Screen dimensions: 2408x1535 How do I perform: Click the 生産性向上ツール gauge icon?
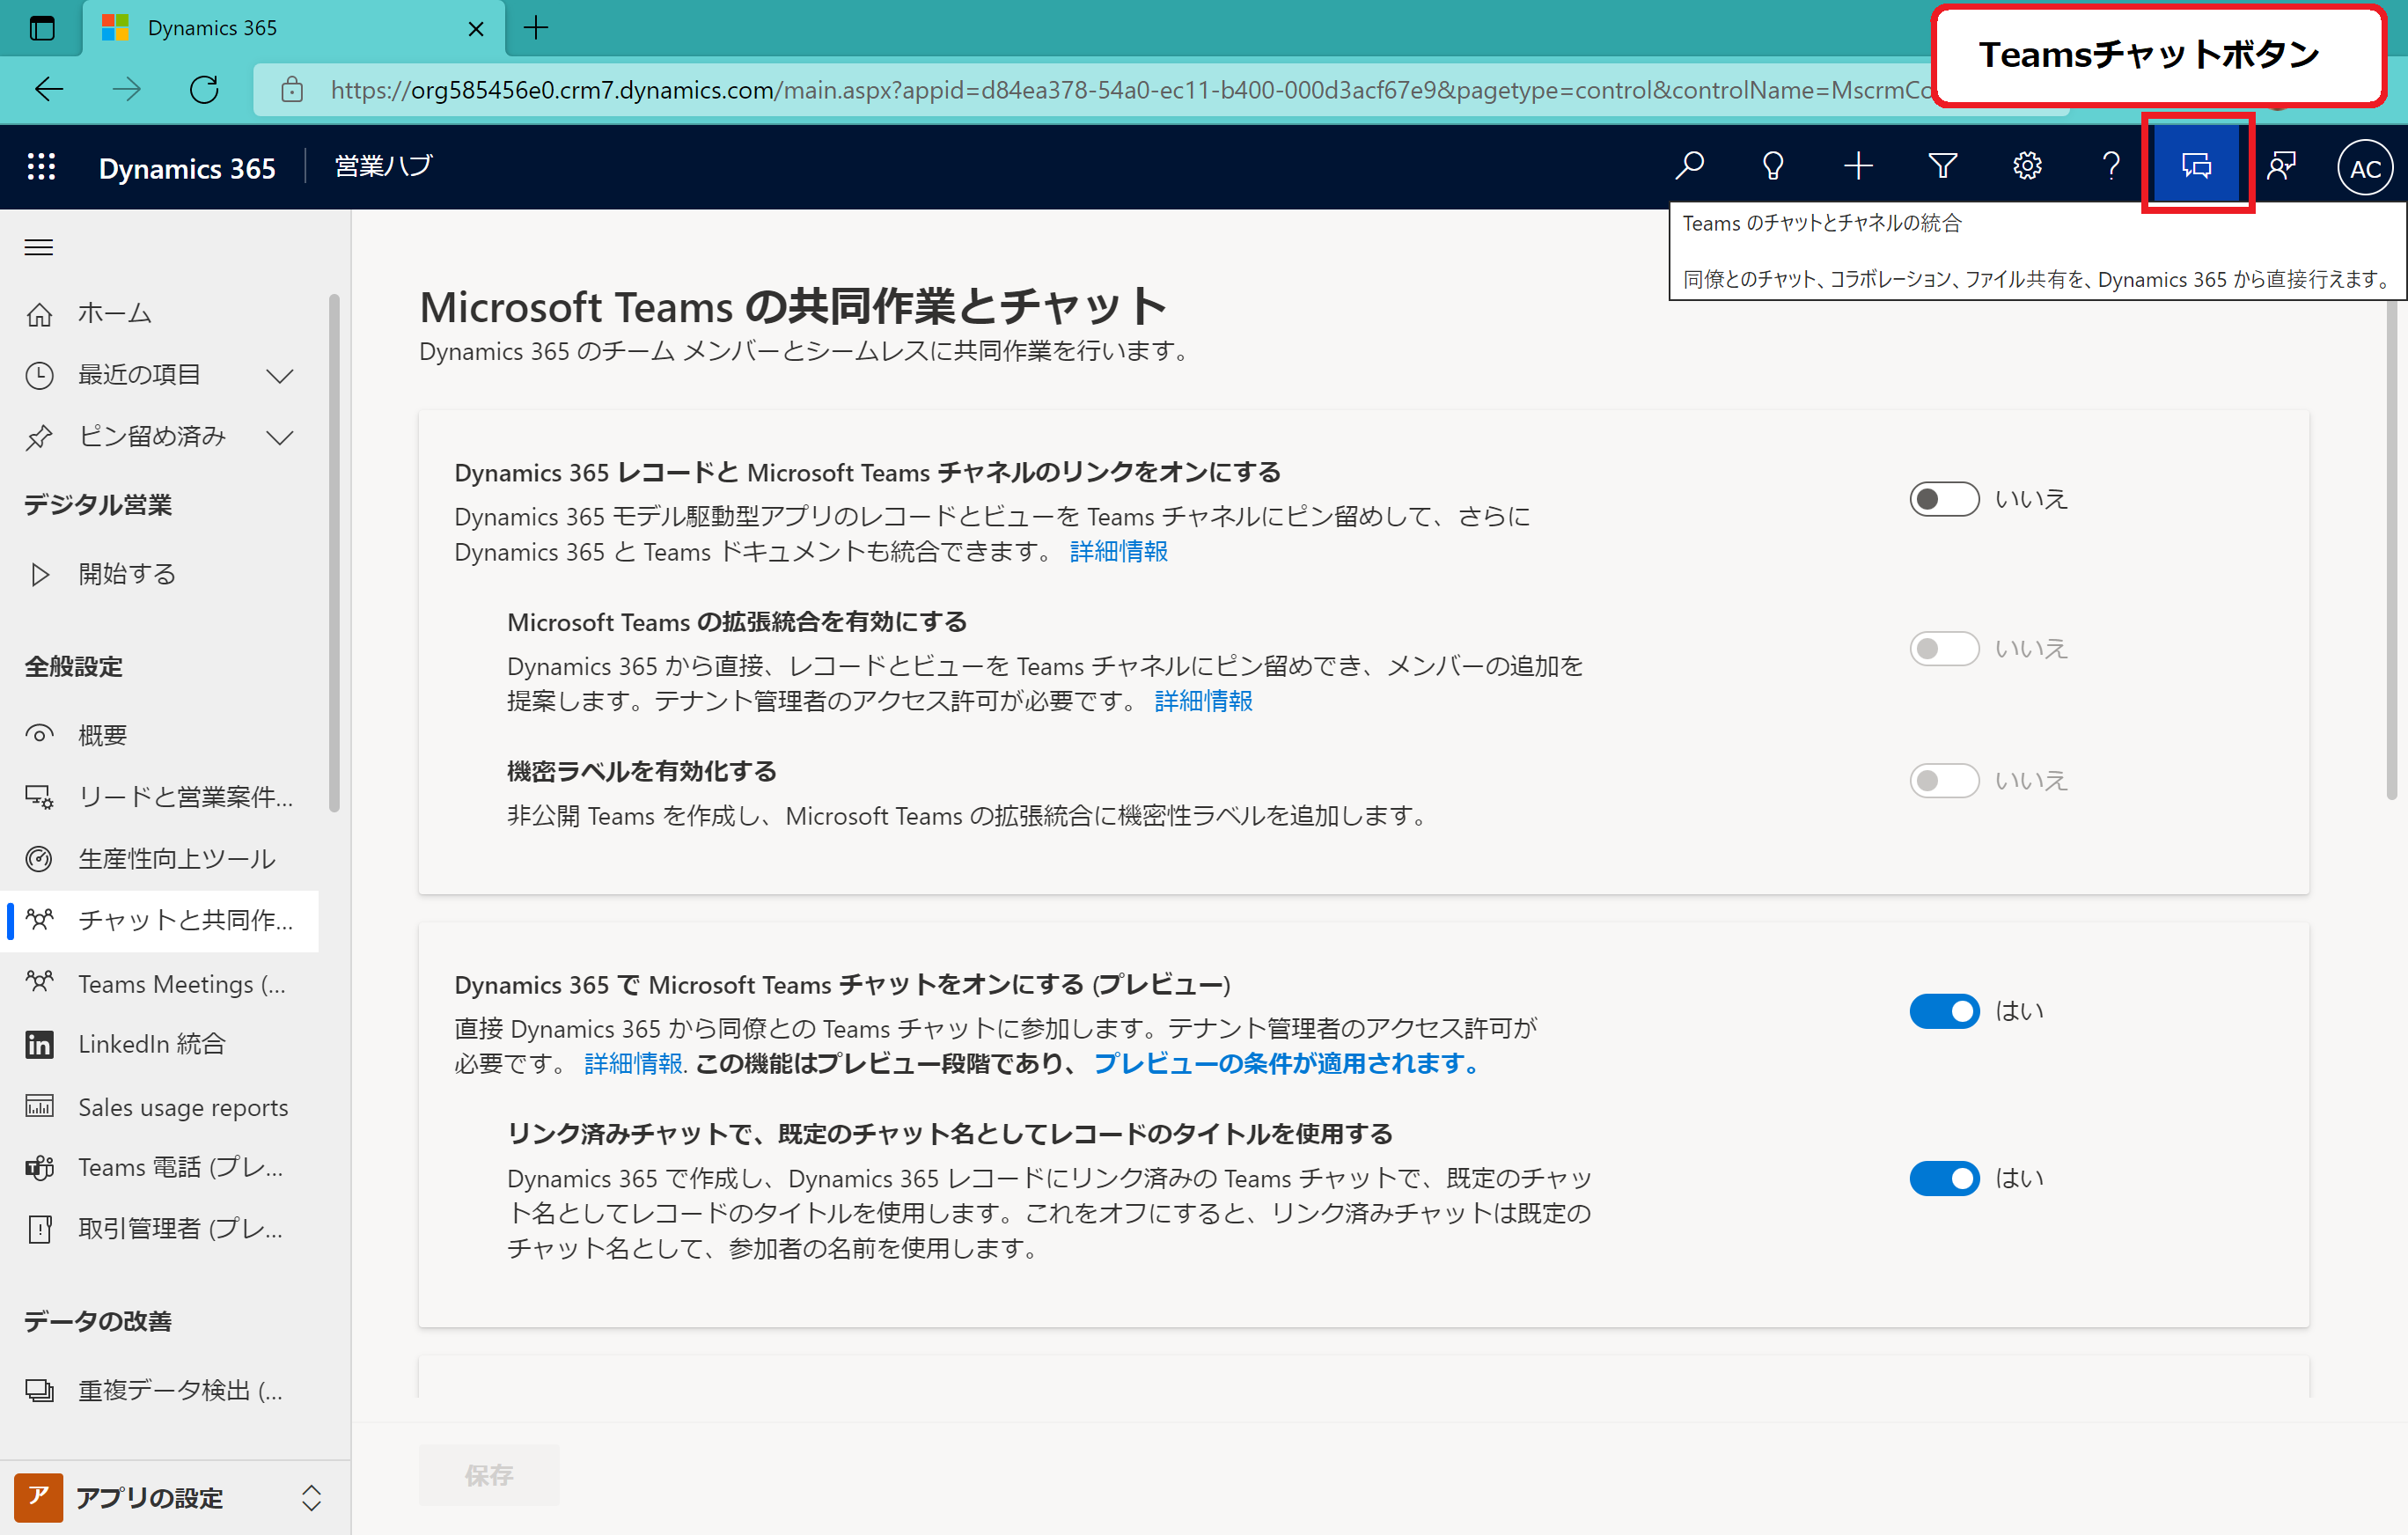pyautogui.click(x=39, y=859)
